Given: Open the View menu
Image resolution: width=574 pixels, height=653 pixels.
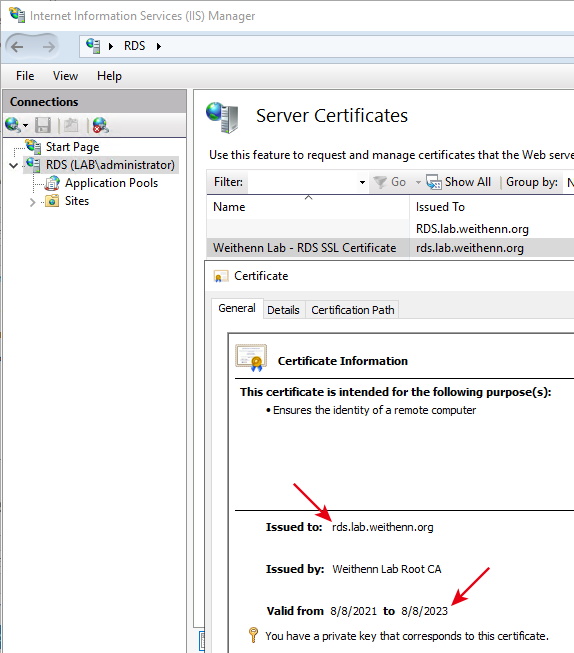Looking at the screenshot, I should [65, 76].
